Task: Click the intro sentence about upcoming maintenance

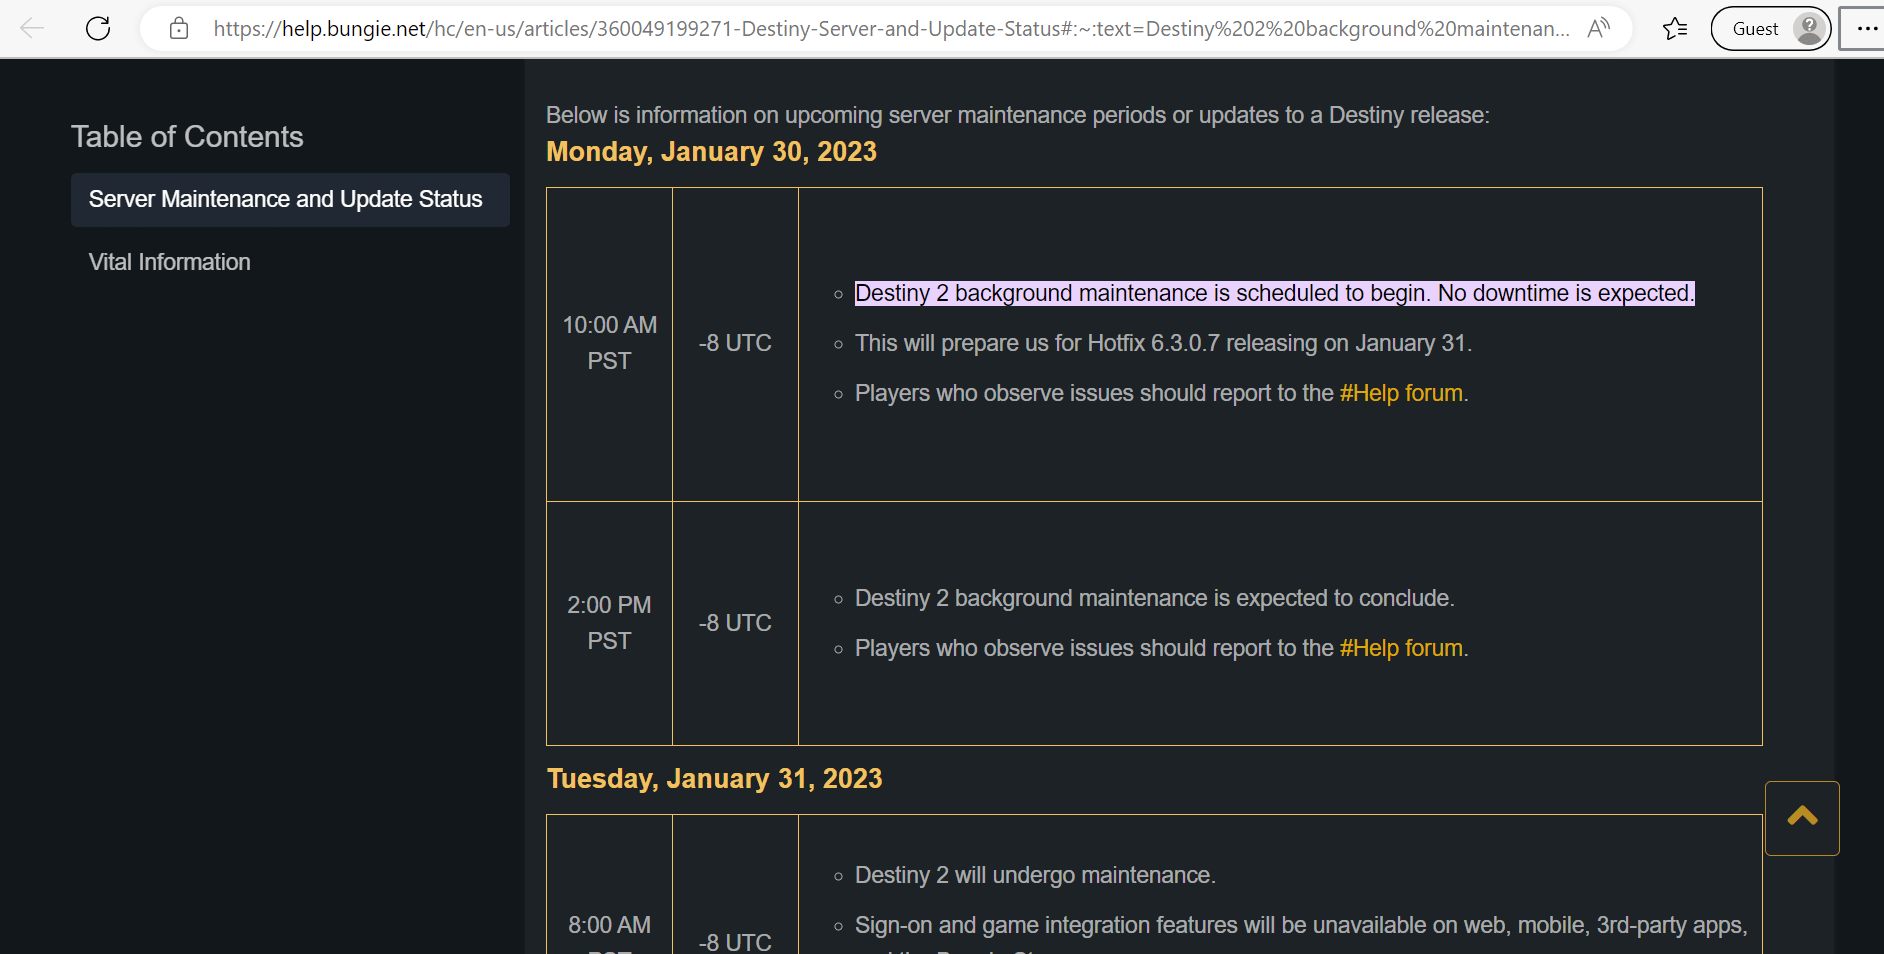Action: (1018, 115)
